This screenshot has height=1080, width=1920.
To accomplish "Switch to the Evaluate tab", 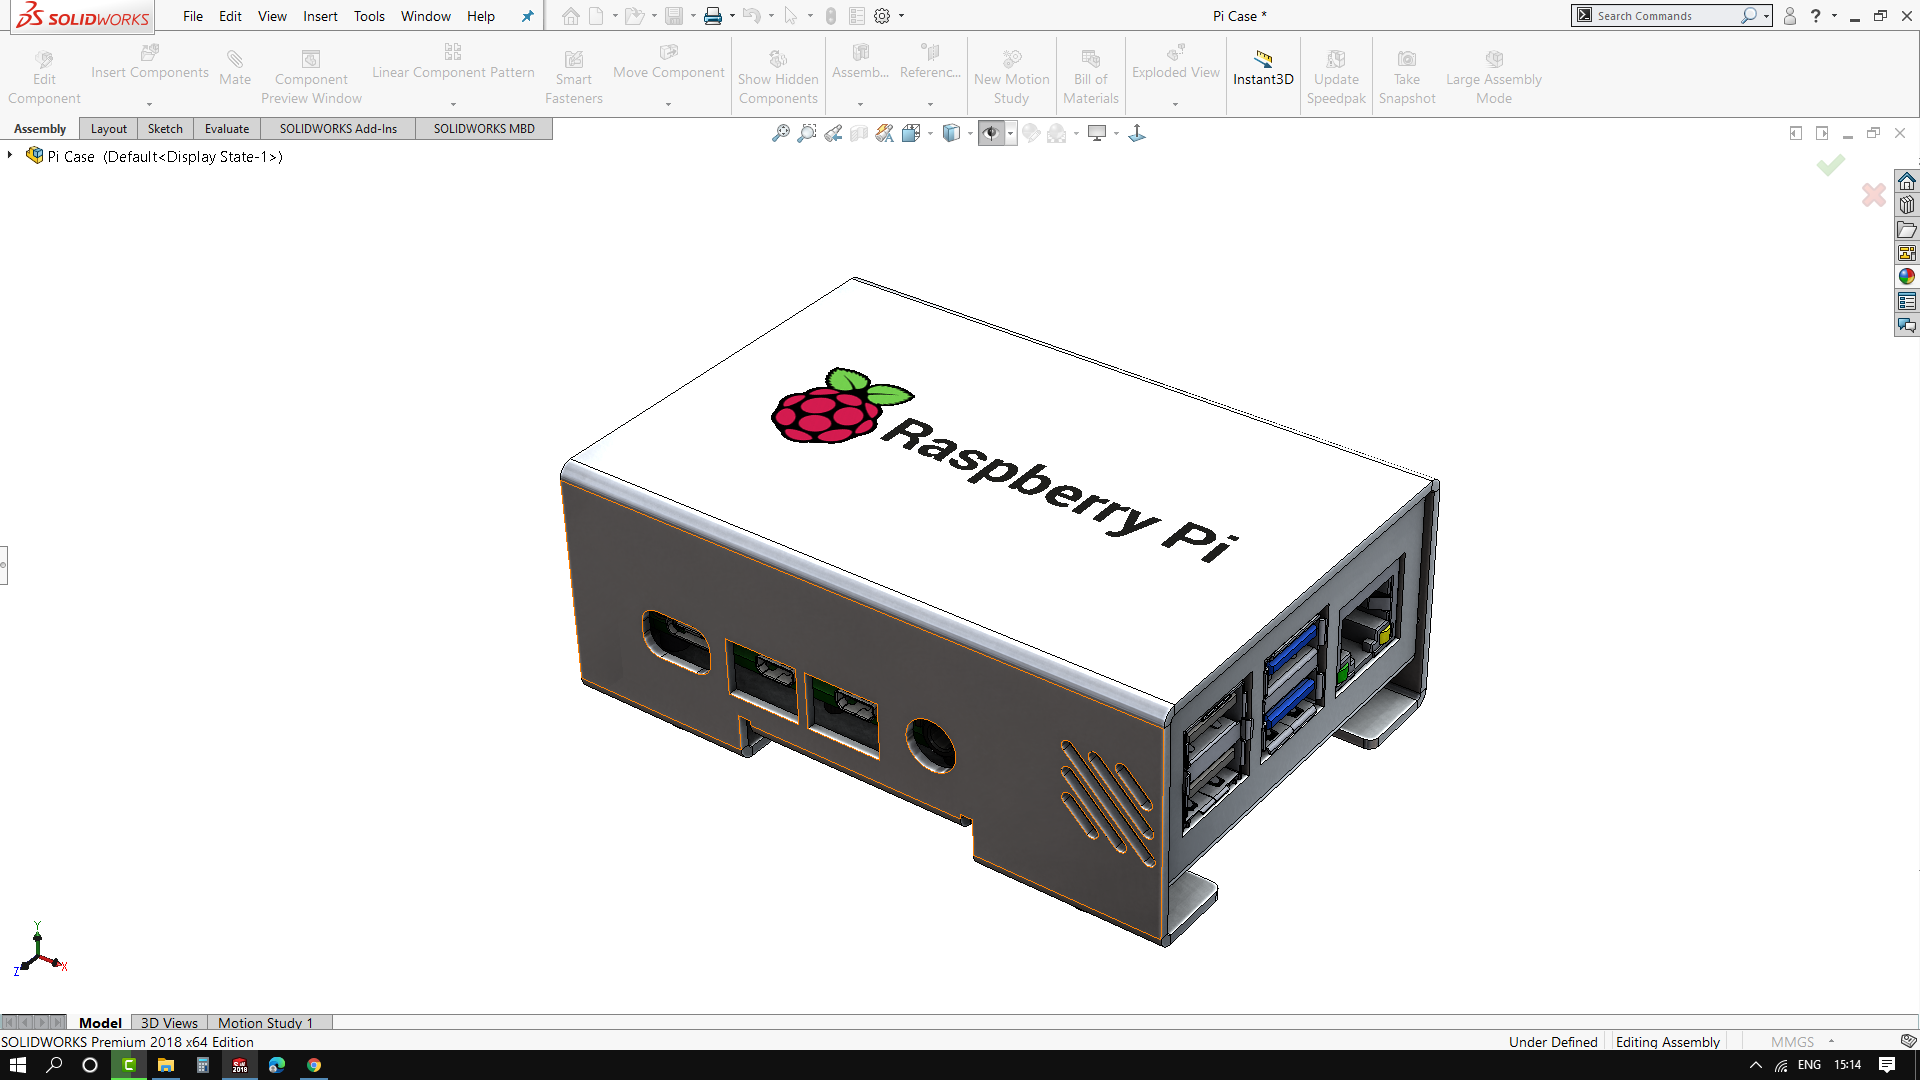I will pos(227,128).
